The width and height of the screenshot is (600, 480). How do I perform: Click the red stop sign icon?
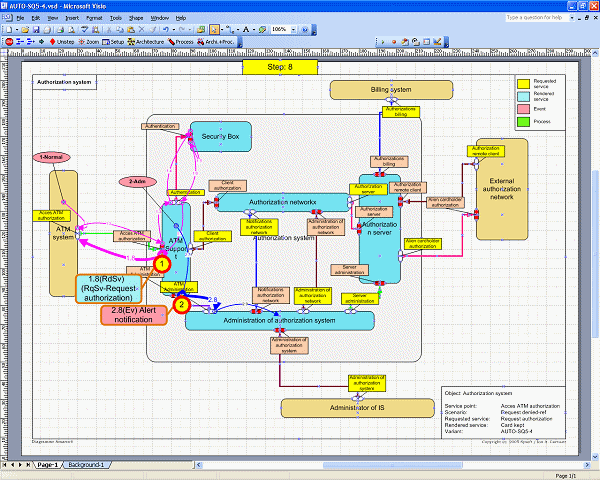[9, 42]
